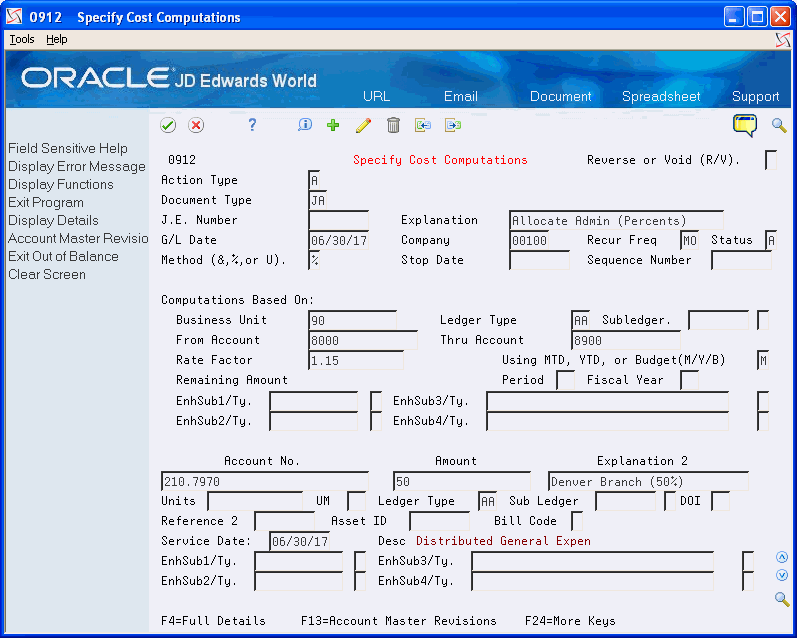Click the title bar application icon
Screen dimensions: 797x638
coord(14,17)
